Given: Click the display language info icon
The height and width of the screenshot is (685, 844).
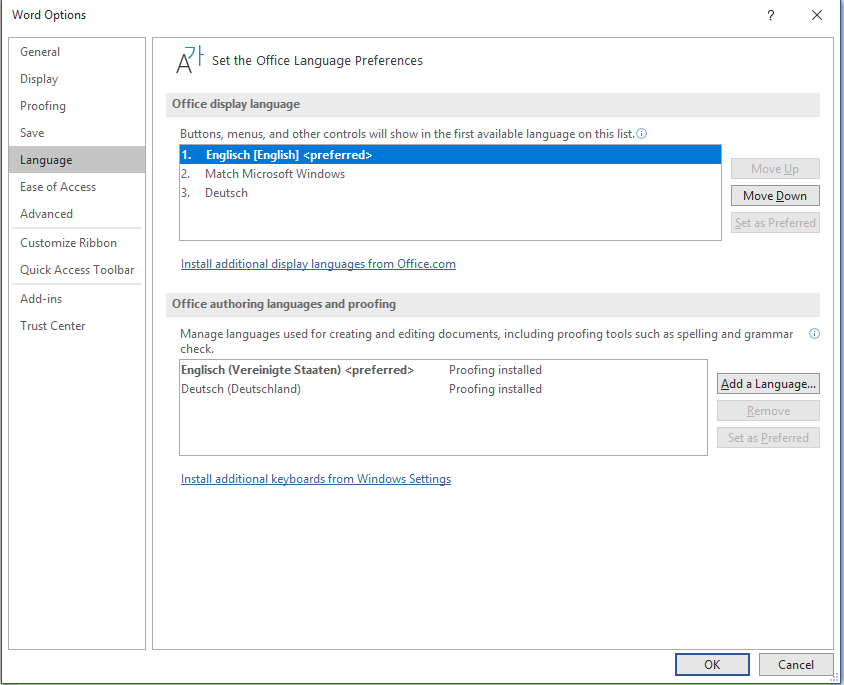Looking at the screenshot, I should [641, 133].
